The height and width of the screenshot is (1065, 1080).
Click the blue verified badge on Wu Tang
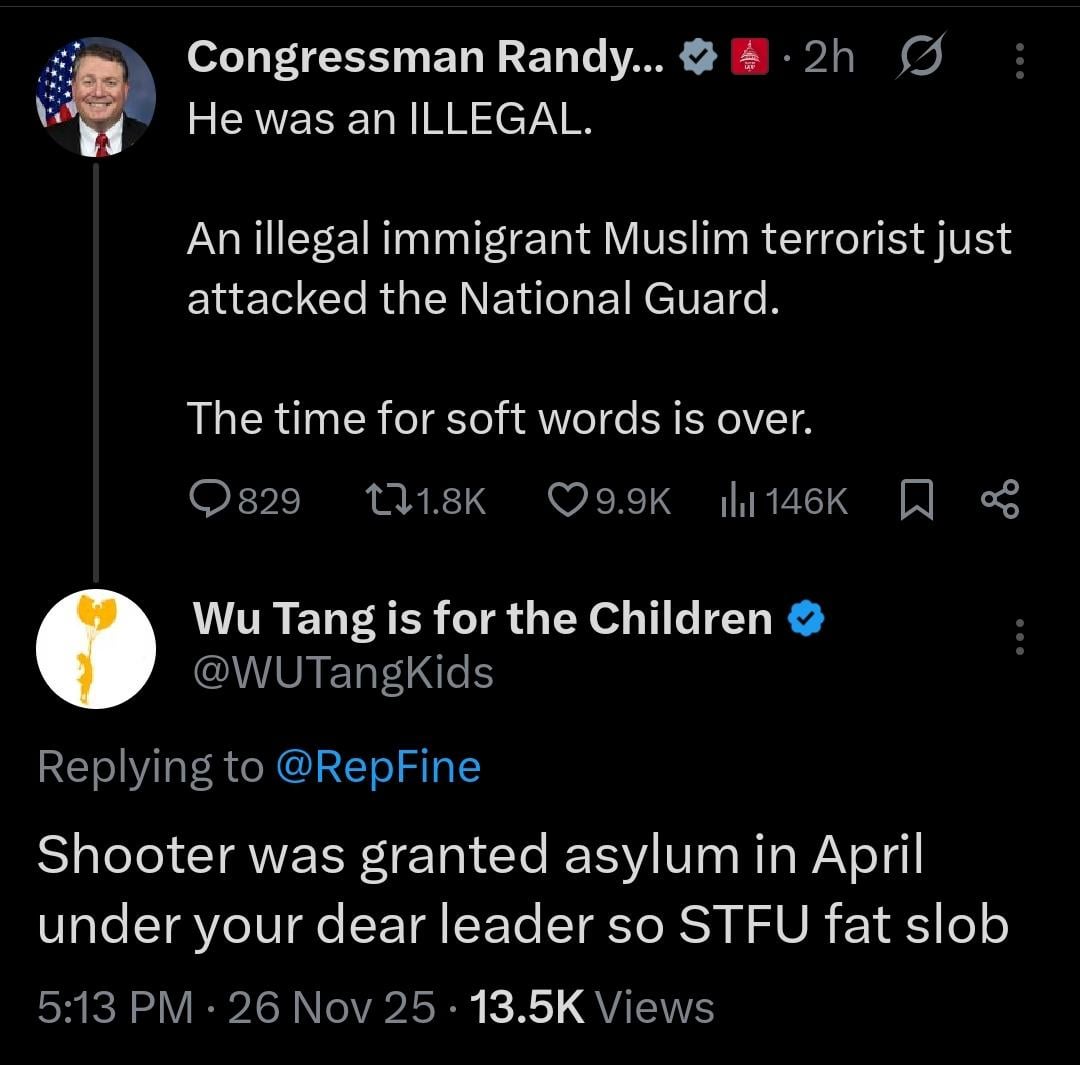click(806, 620)
